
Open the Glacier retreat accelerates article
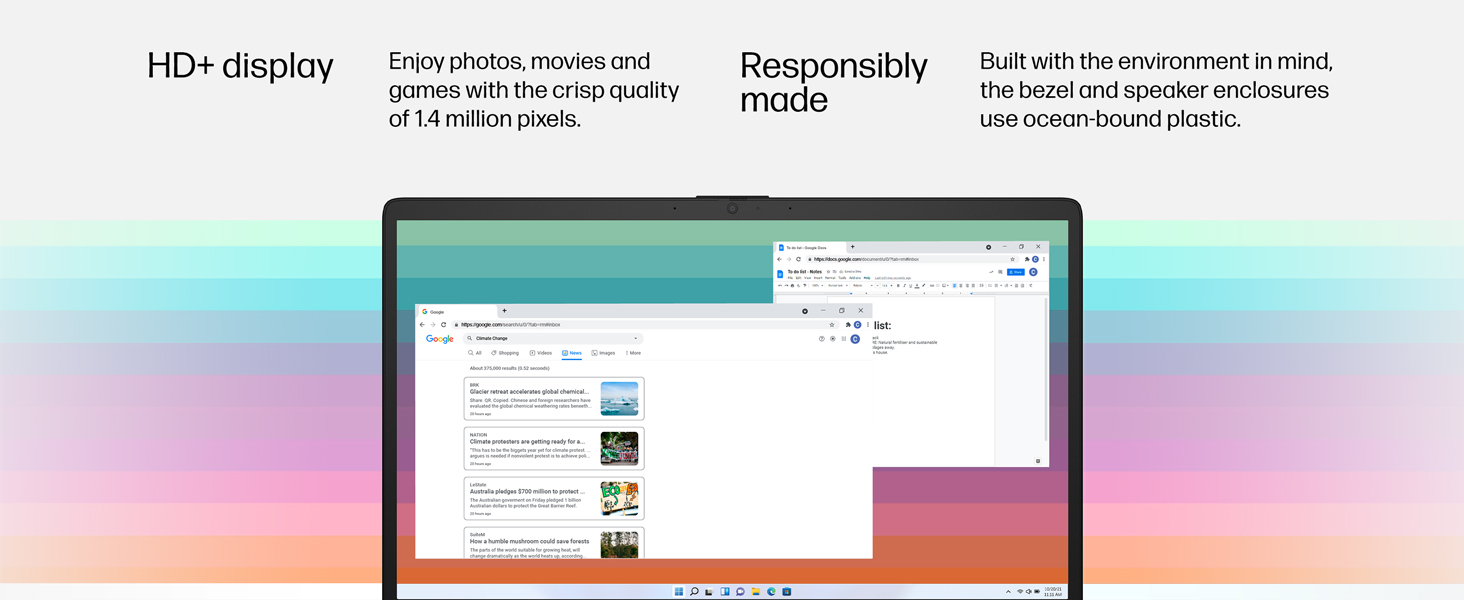[529, 392]
